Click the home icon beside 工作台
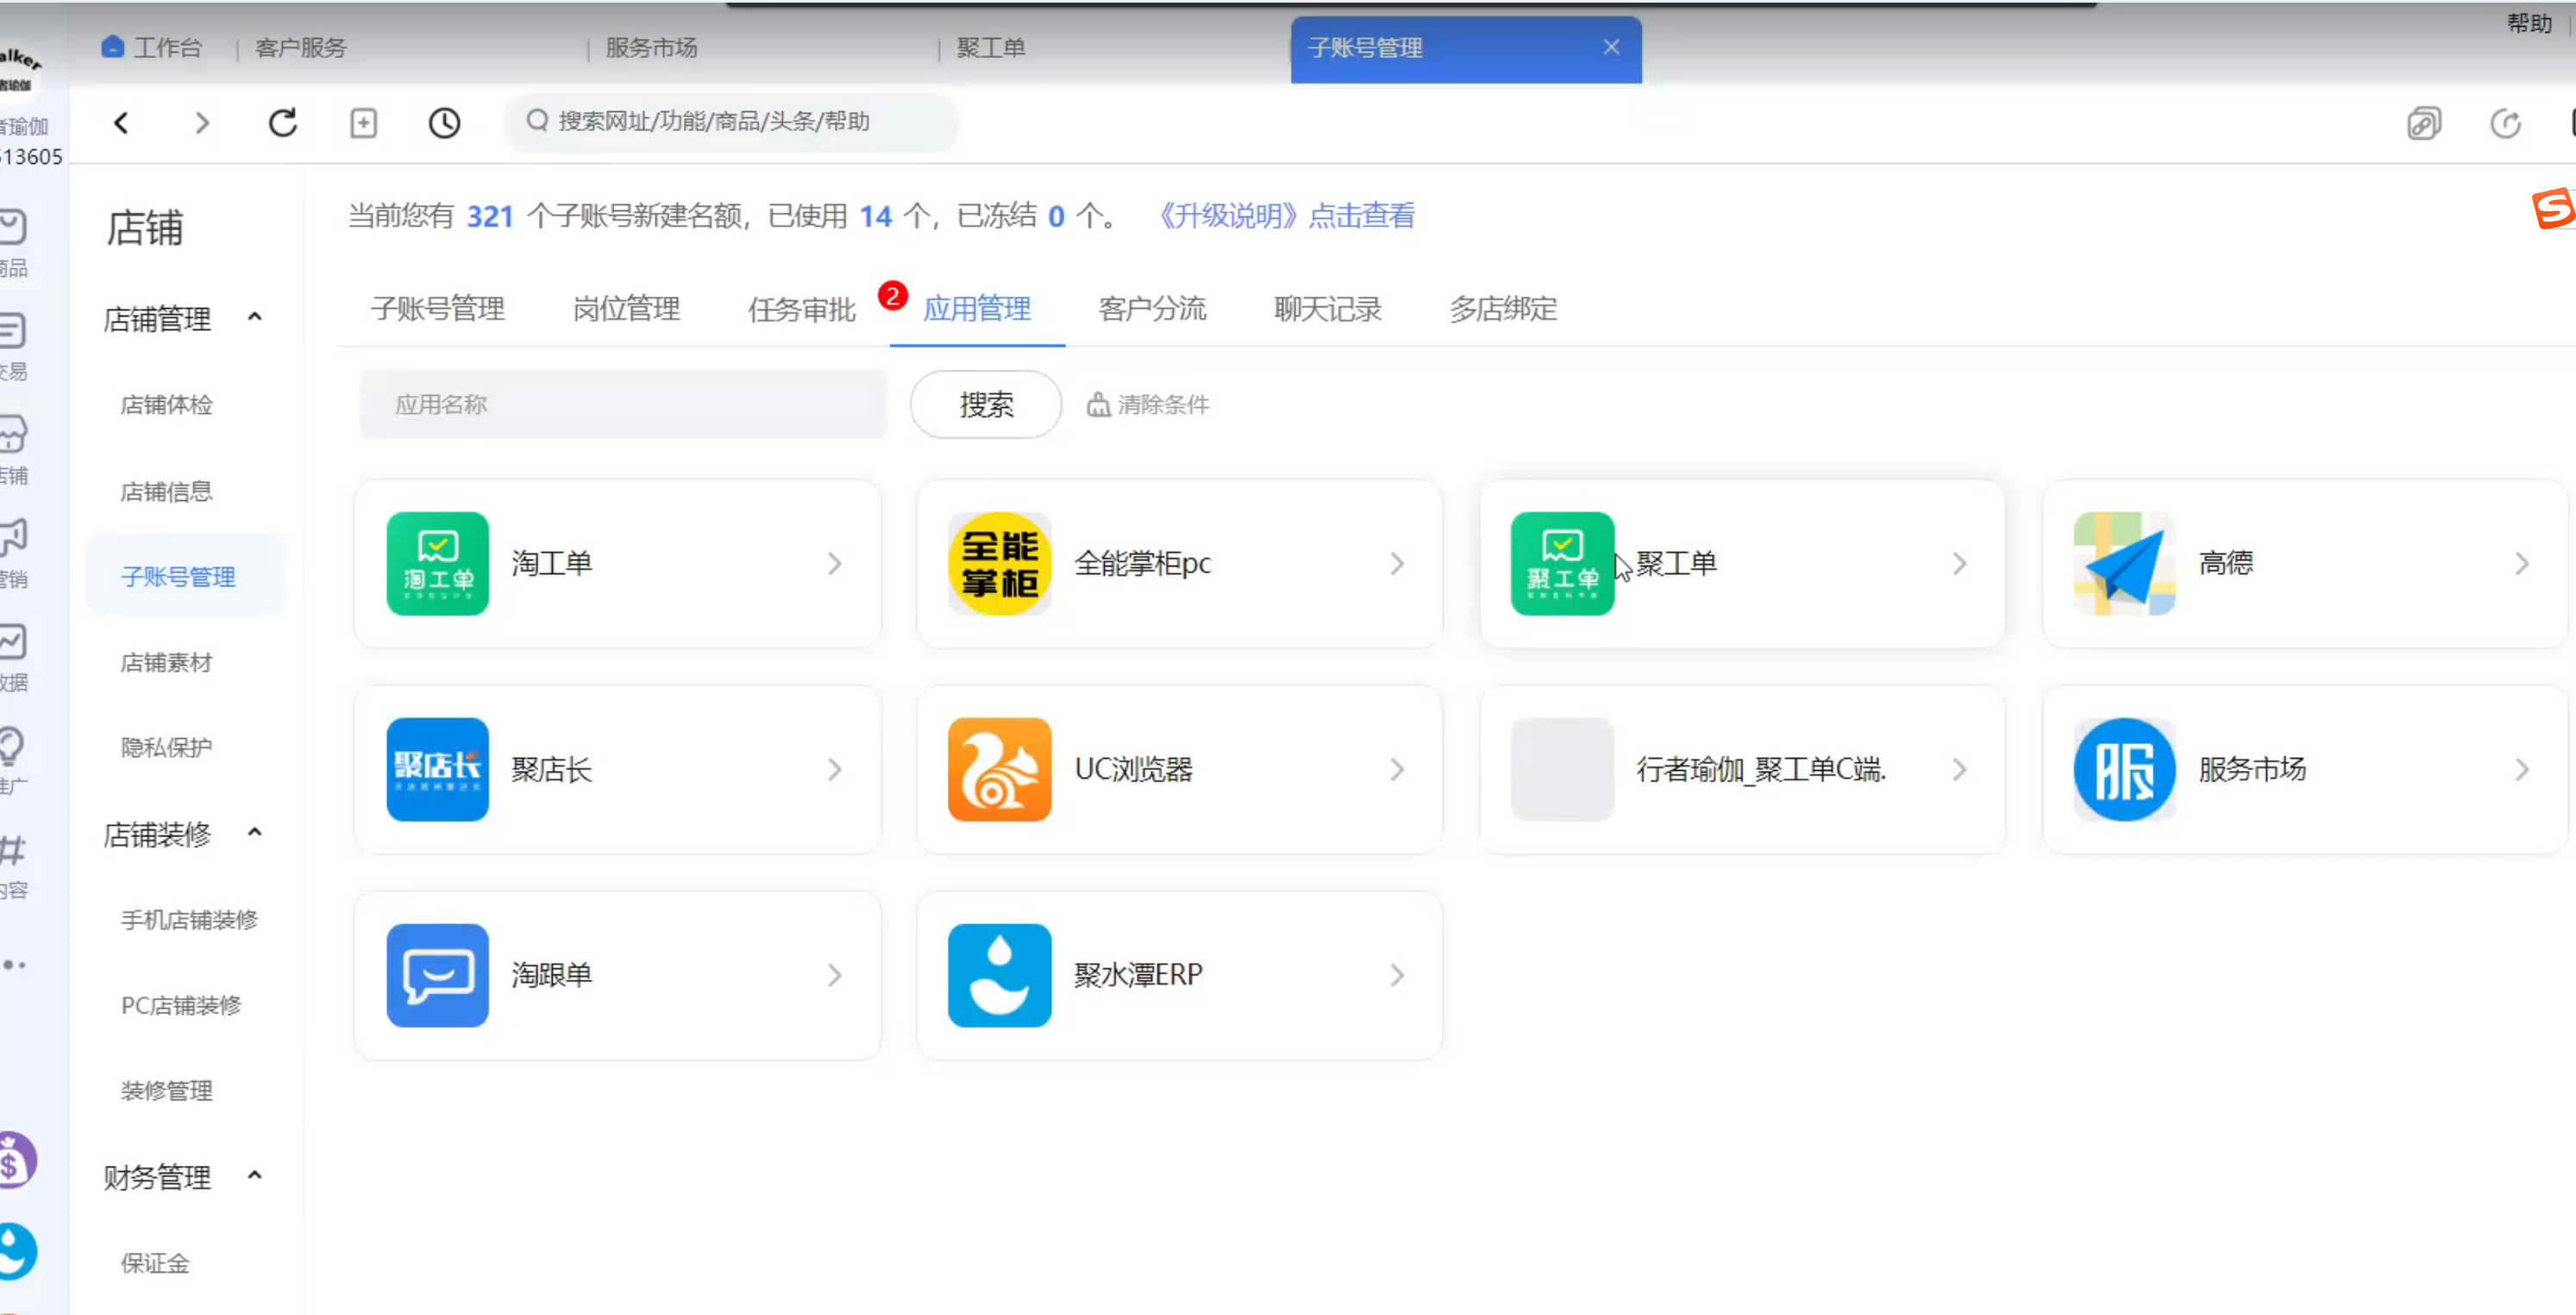 [x=112, y=46]
